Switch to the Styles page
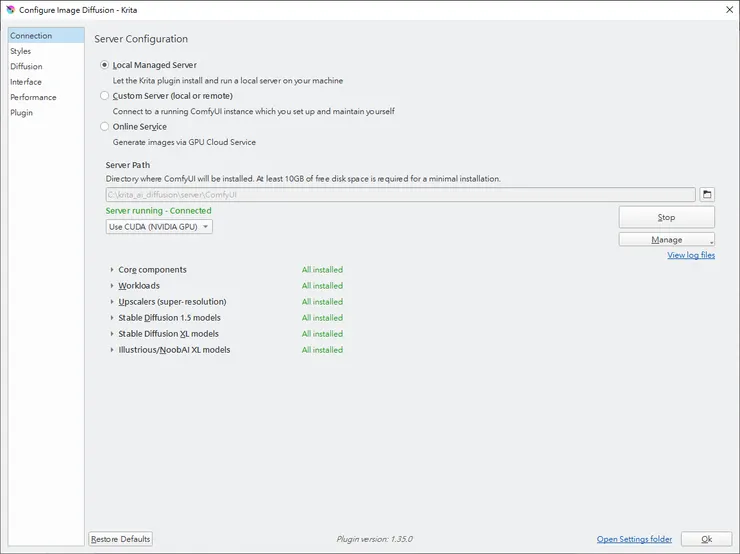 coord(21,51)
